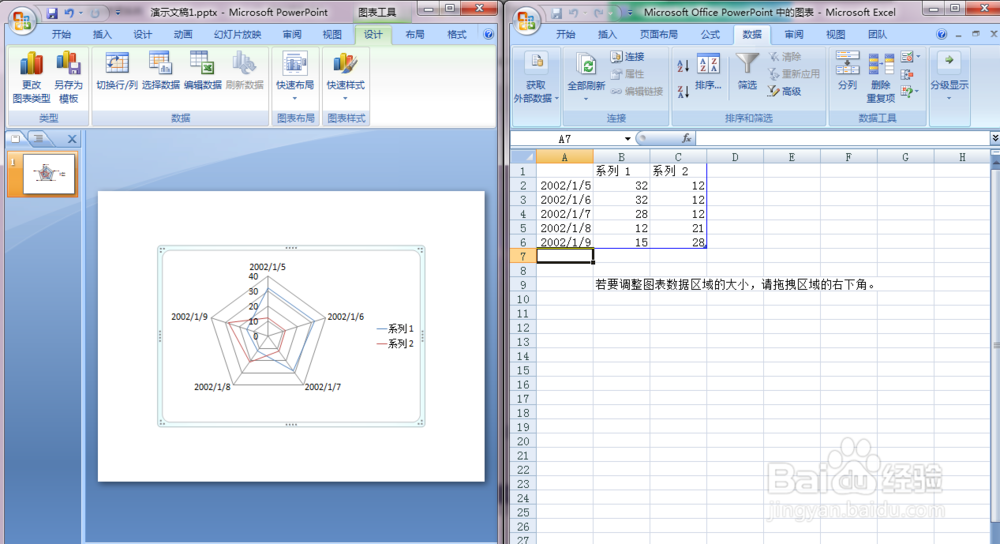Click Excel 排序 sort dialog icon

point(708,72)
